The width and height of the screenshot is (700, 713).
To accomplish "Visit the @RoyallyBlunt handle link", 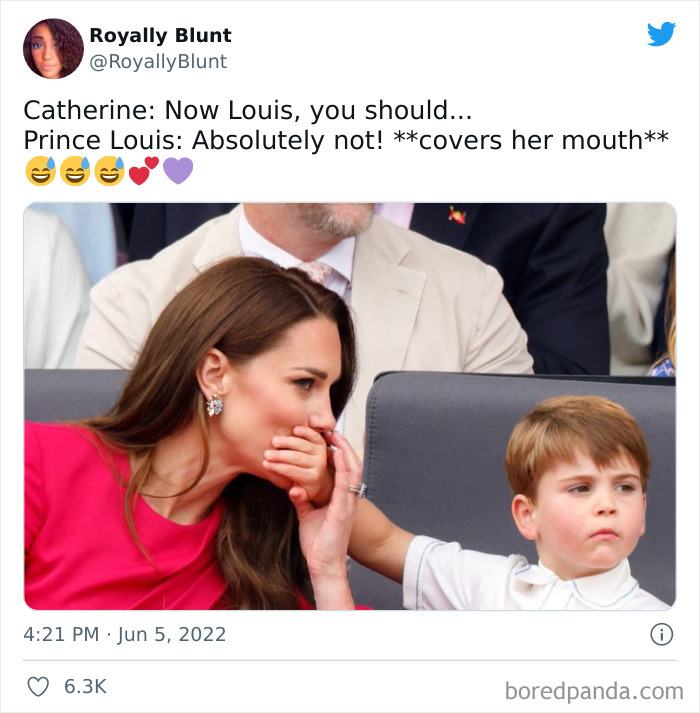I will coord(158,61).
